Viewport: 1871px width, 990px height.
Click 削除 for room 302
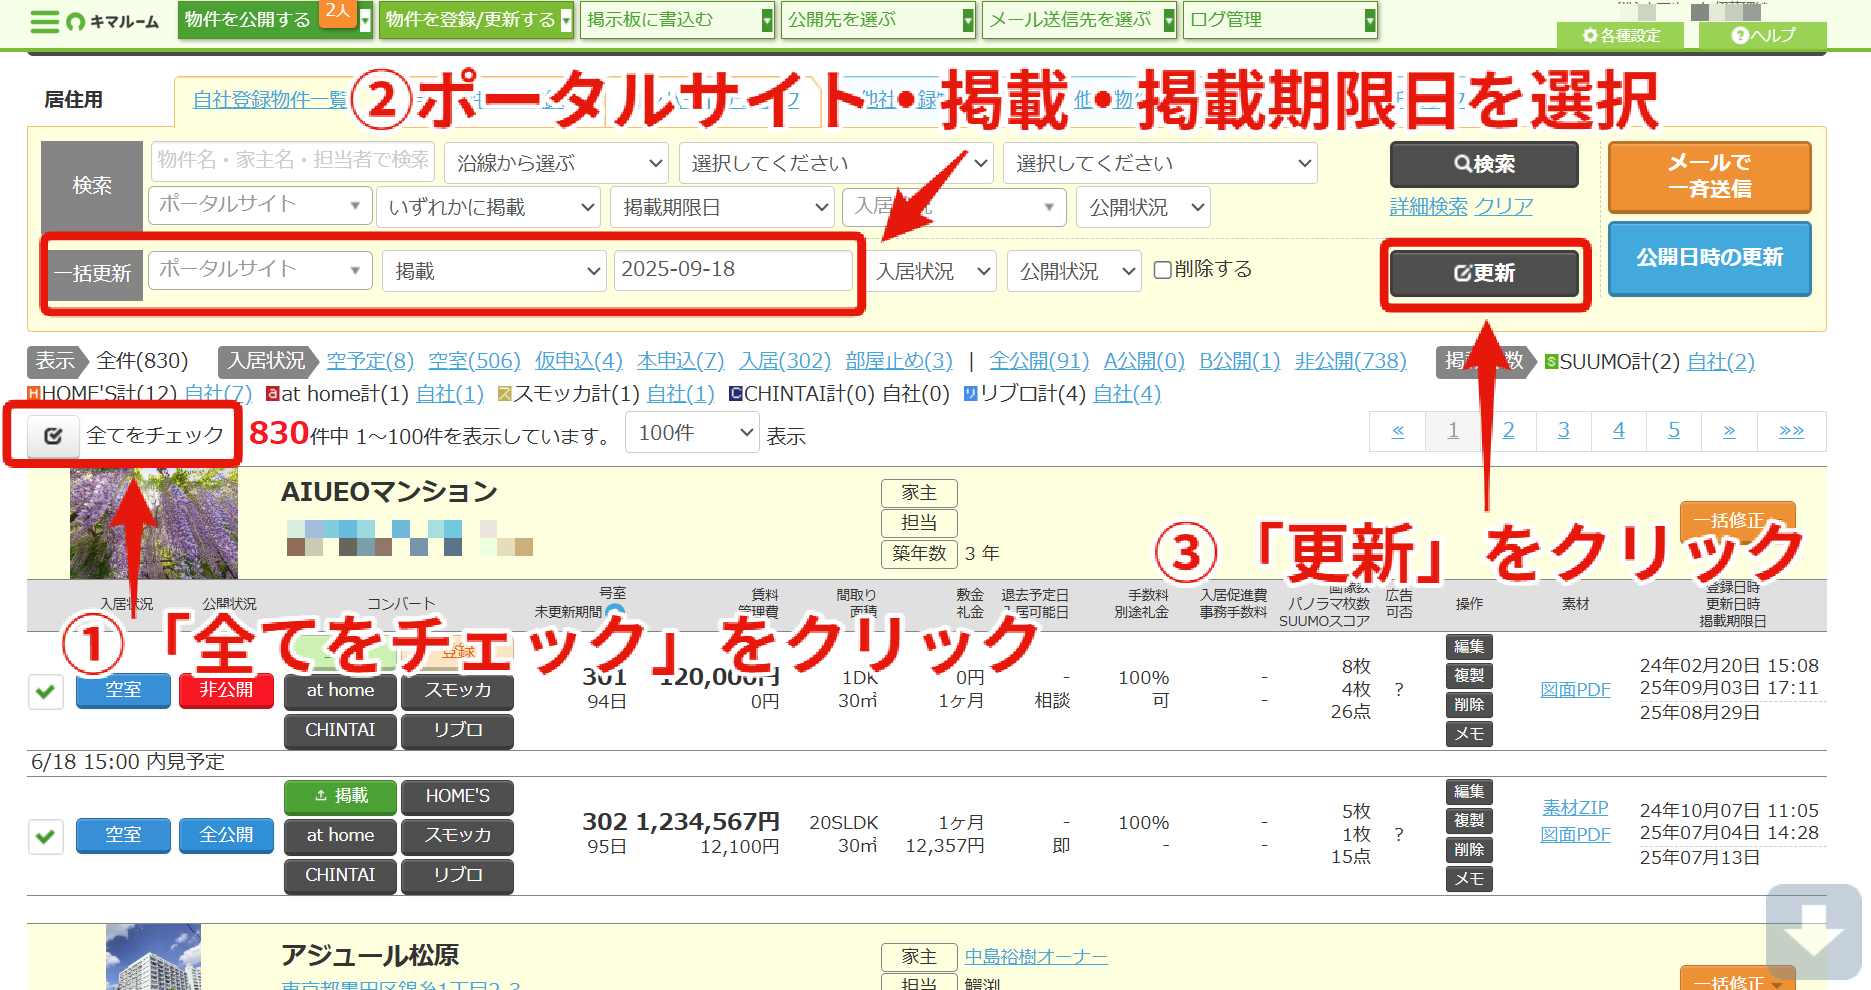tap(1469, 850)
